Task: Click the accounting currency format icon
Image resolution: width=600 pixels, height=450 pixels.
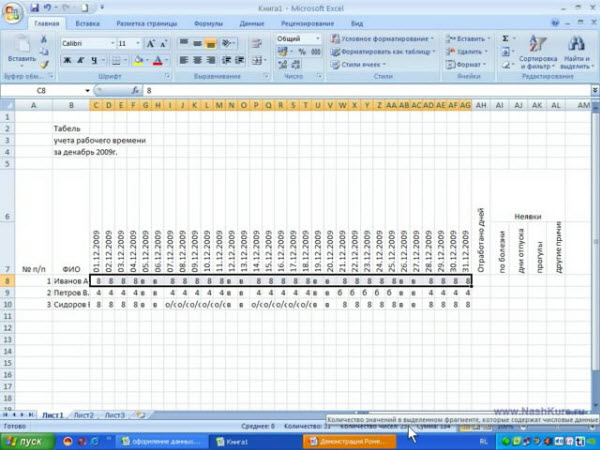Action: point(282,52)
